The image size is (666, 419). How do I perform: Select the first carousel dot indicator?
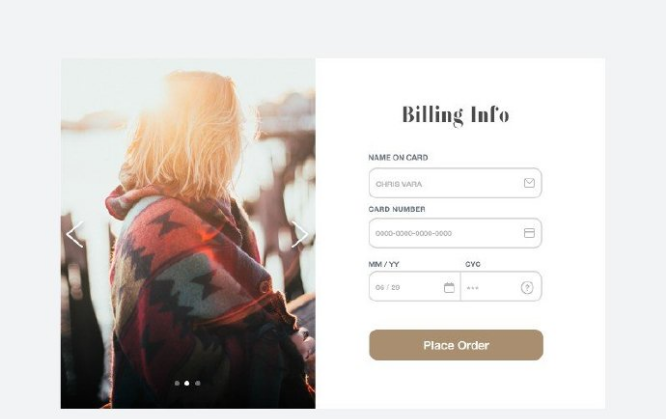177,383
